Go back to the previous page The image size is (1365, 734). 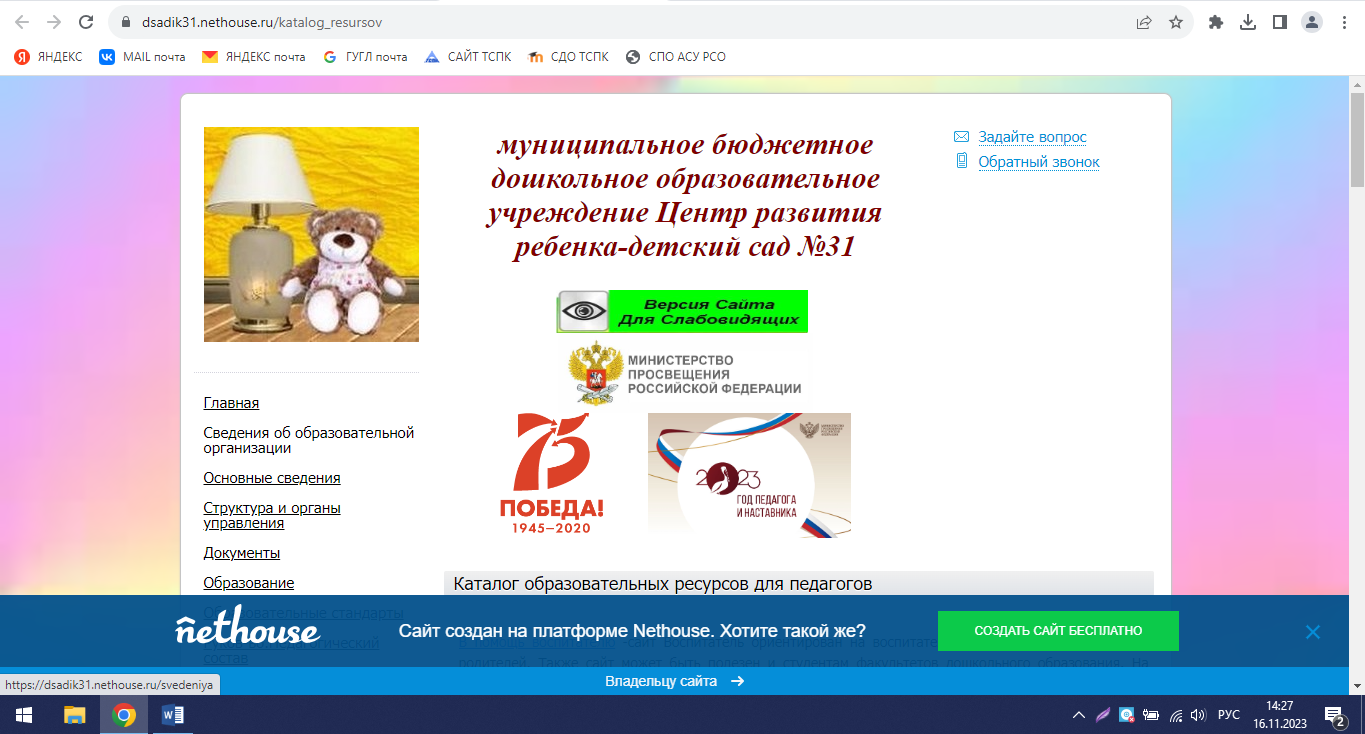22,22
